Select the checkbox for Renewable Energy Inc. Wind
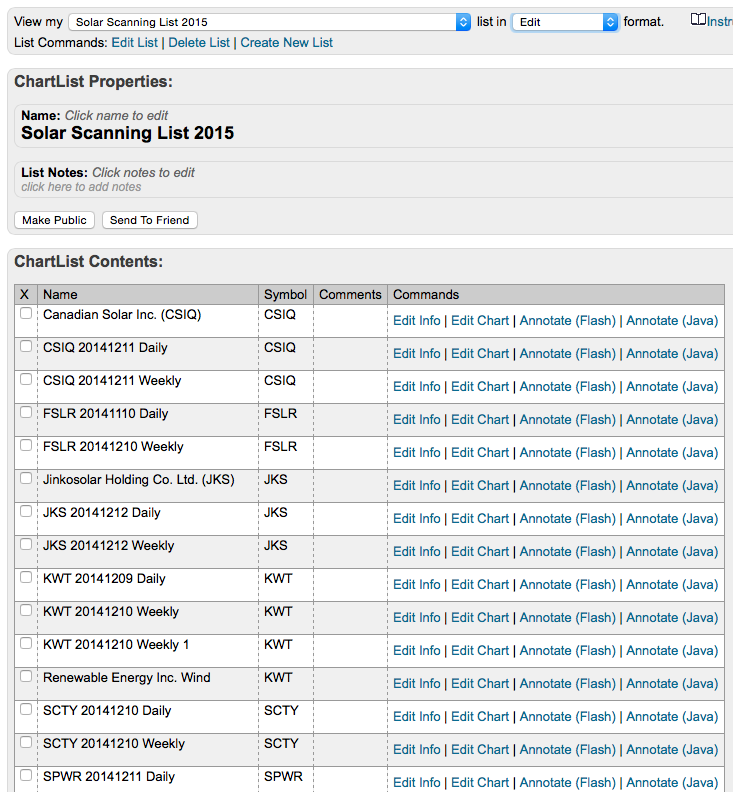733x792 pixels. pos(26,677)
